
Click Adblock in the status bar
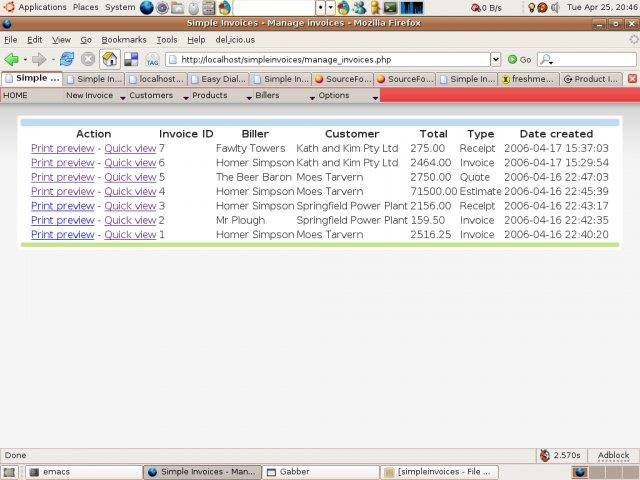pos(613,455)
